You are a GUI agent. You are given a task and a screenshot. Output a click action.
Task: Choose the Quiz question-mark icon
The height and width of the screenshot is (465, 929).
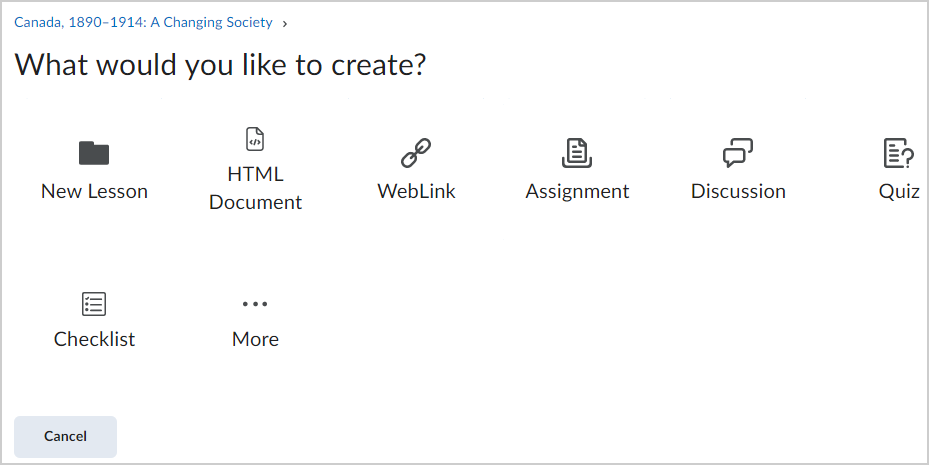[899, 153]
